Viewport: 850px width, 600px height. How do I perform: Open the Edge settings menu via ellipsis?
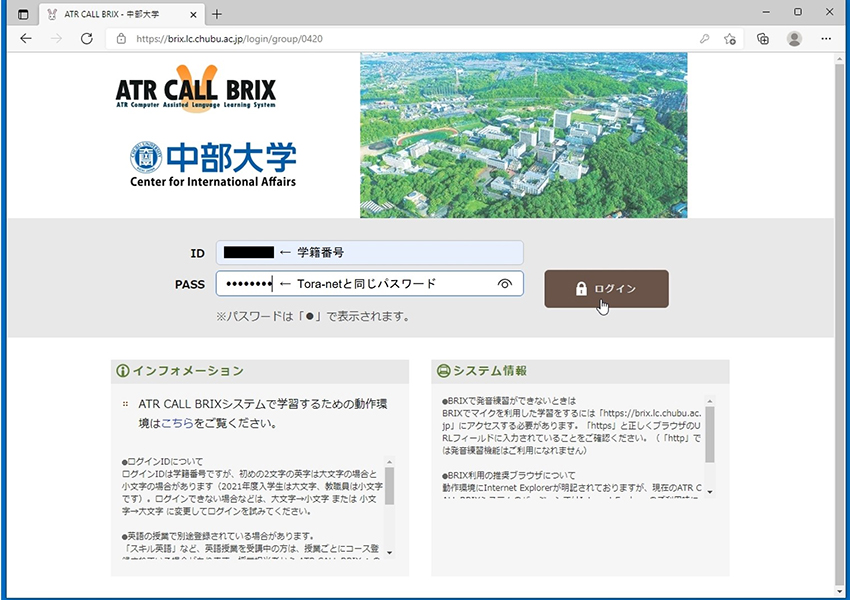tap(827, 38)
